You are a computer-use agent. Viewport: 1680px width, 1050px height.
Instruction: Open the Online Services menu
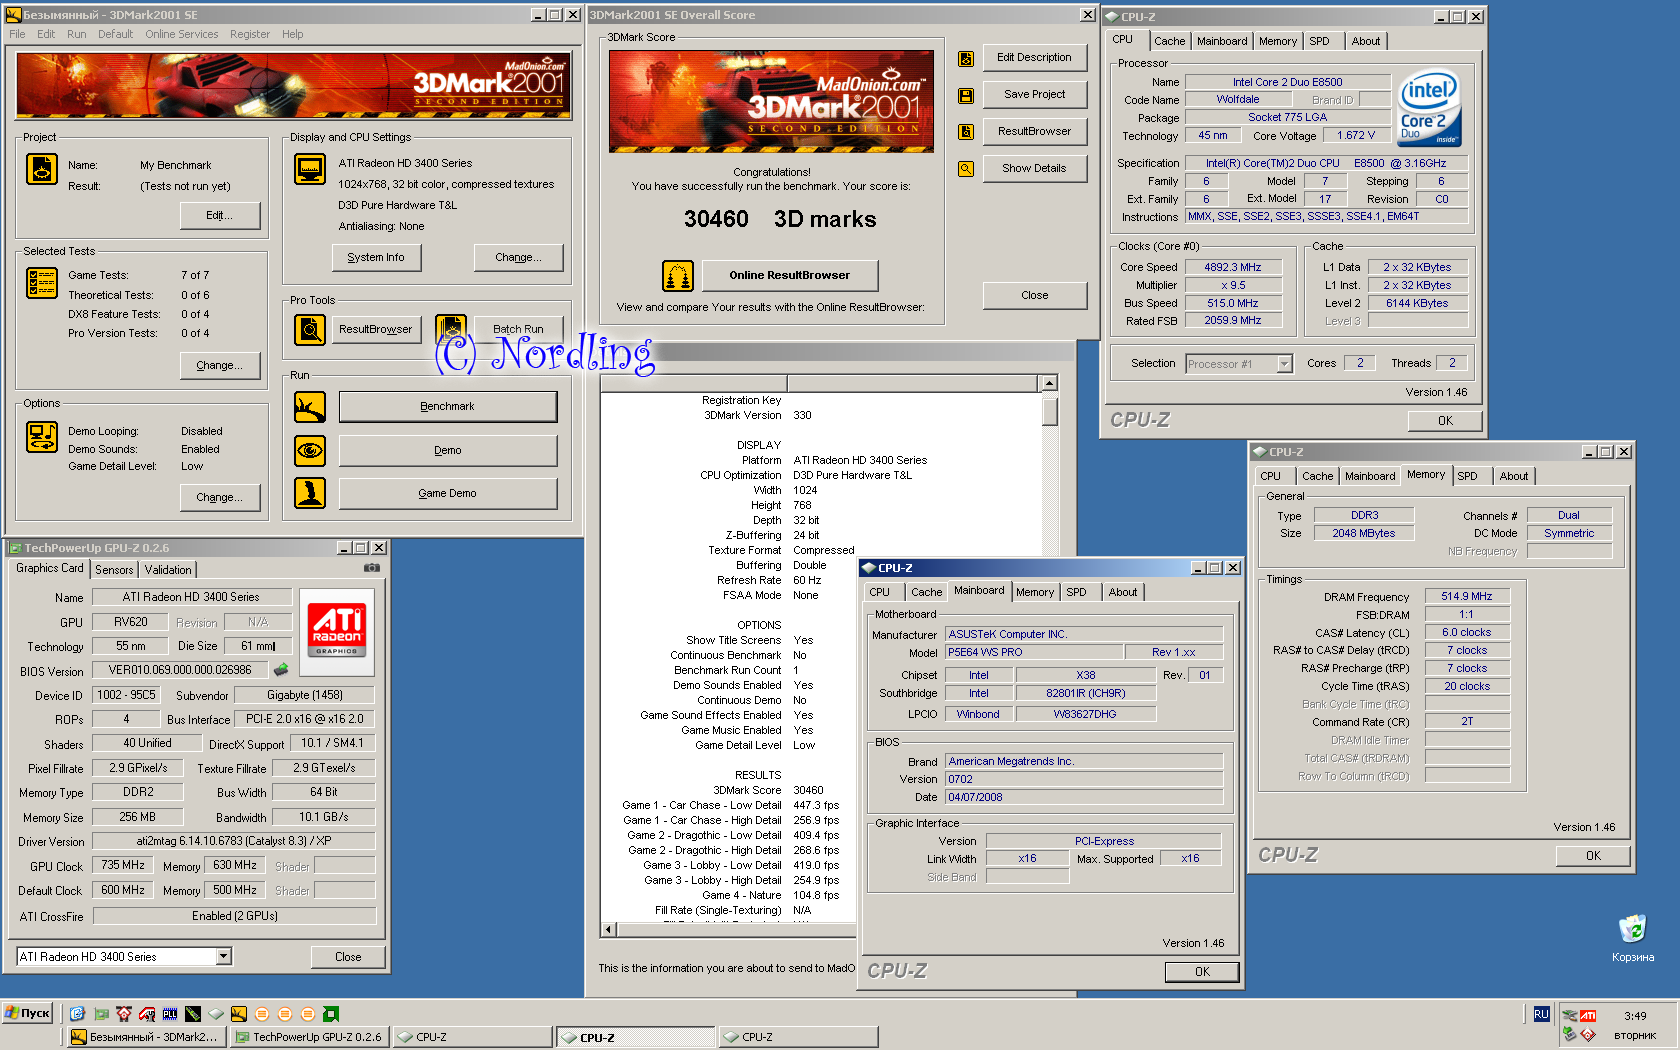[181, 34]
